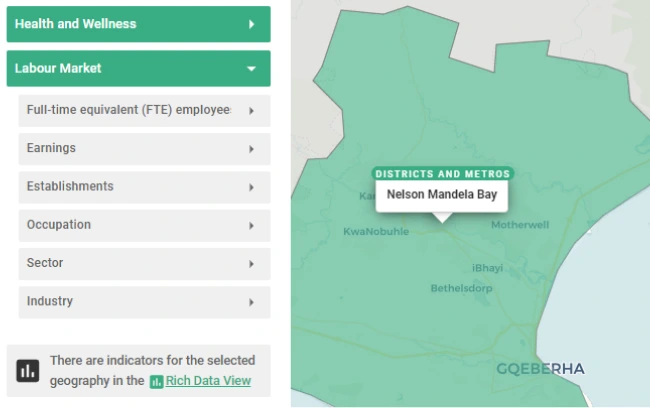The height and width of the screenshot is (408, 650).
Task: Expand the Occupation subcategory
Action: pyautogui.click(x=144, y=226)
